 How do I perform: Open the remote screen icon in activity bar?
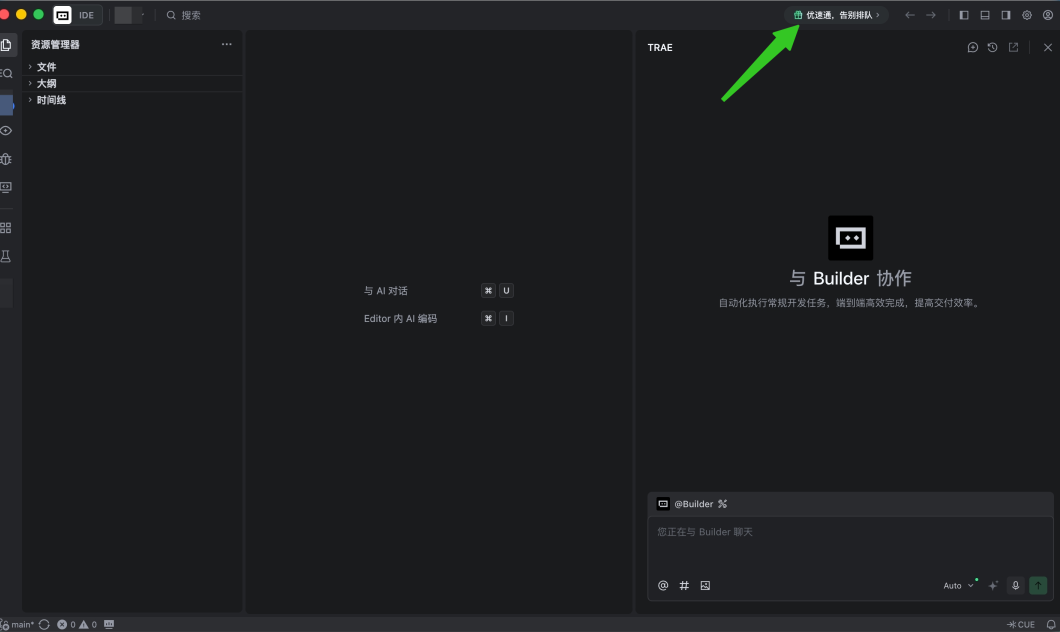[6, 187]
